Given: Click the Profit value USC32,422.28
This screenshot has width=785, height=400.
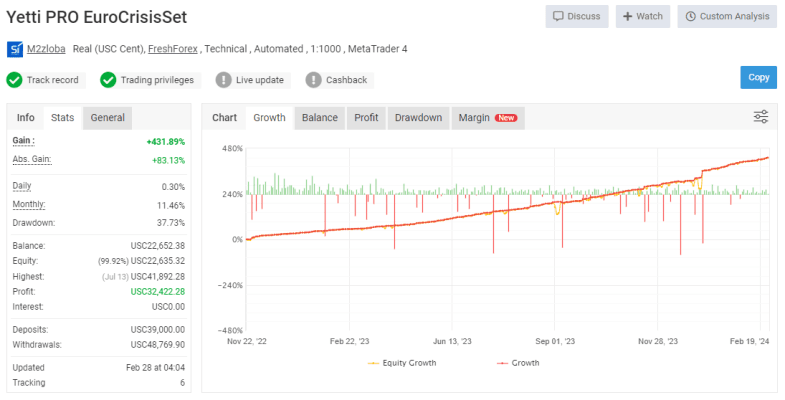Looking at the screenshot, I should (x=158, y=291).
